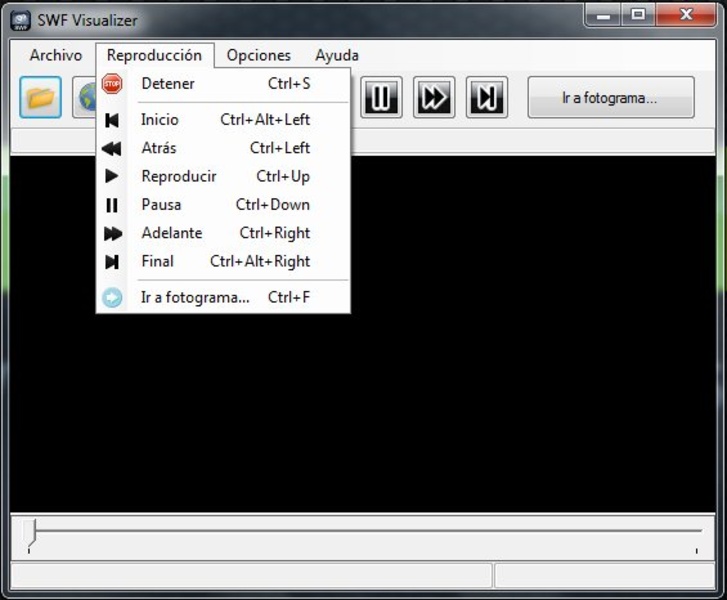The image size is (727, 600).
Task: Click the Ctrl+Down shortcut text
Action: point(273,204)
